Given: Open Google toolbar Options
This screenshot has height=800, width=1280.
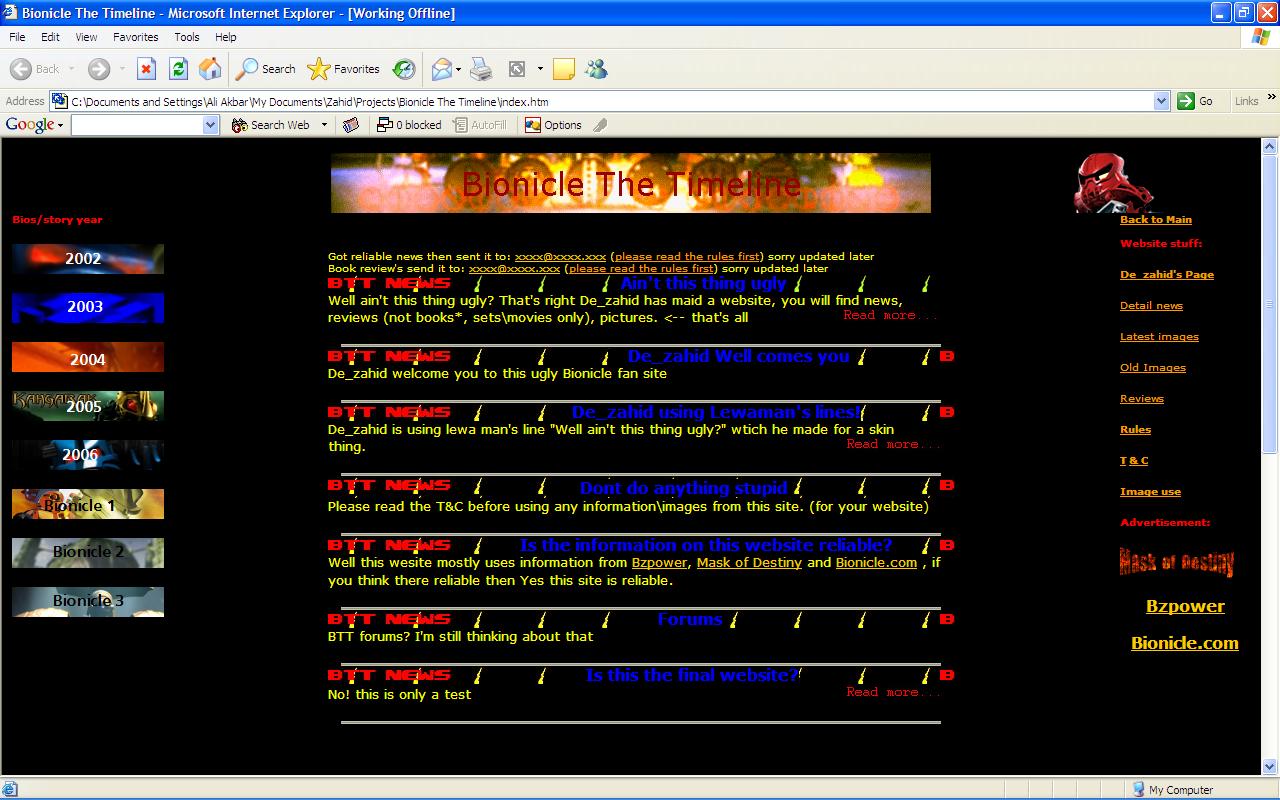Looking at the screenshot, I should (553, 125).
